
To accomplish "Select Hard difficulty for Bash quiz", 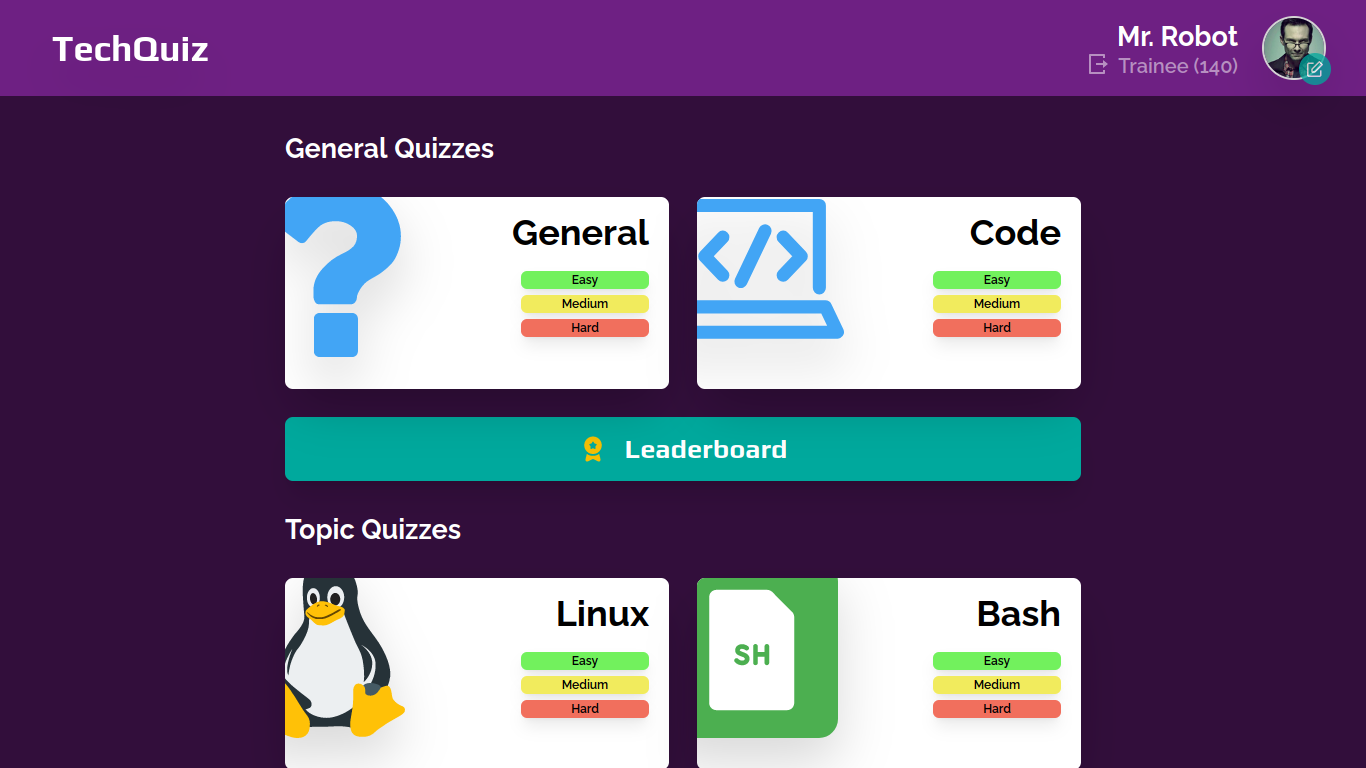I will coord(997,709).
